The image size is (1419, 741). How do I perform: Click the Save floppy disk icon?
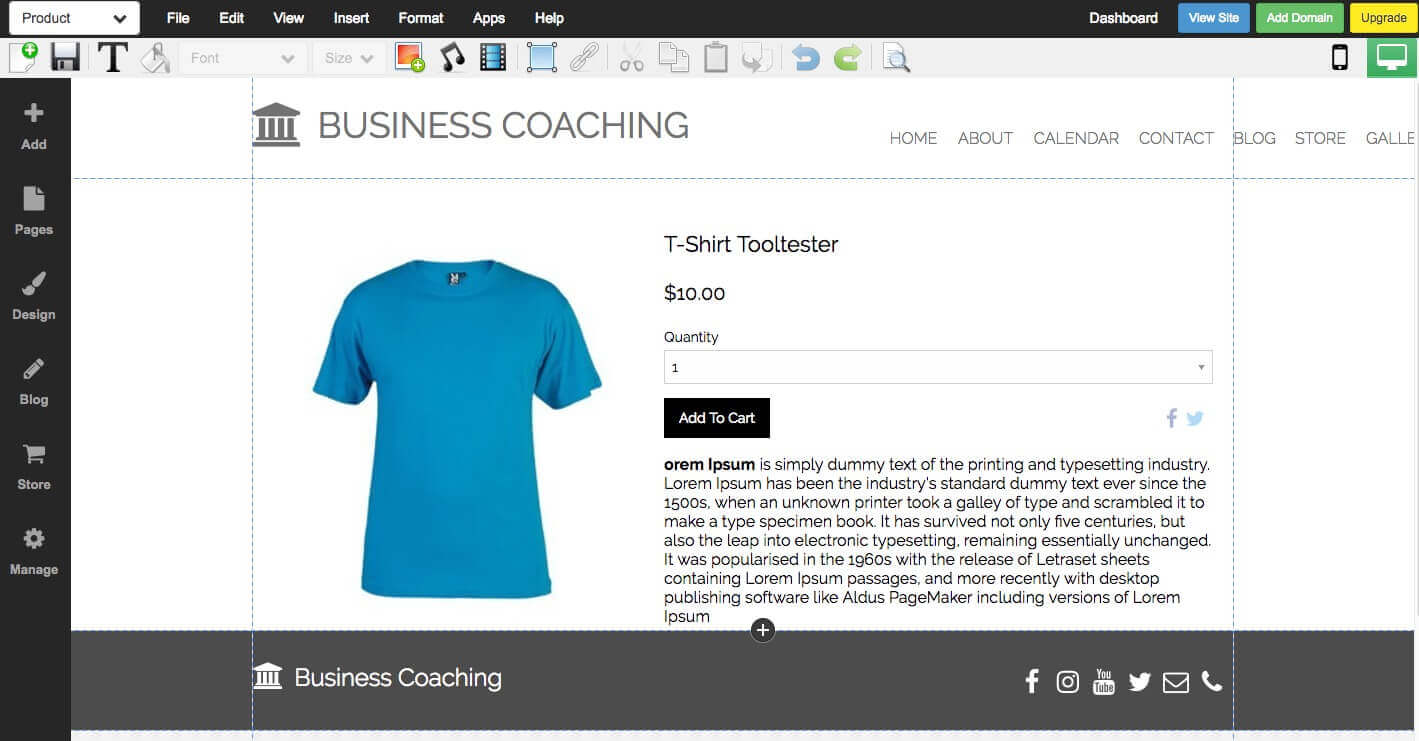coord(66,57)
